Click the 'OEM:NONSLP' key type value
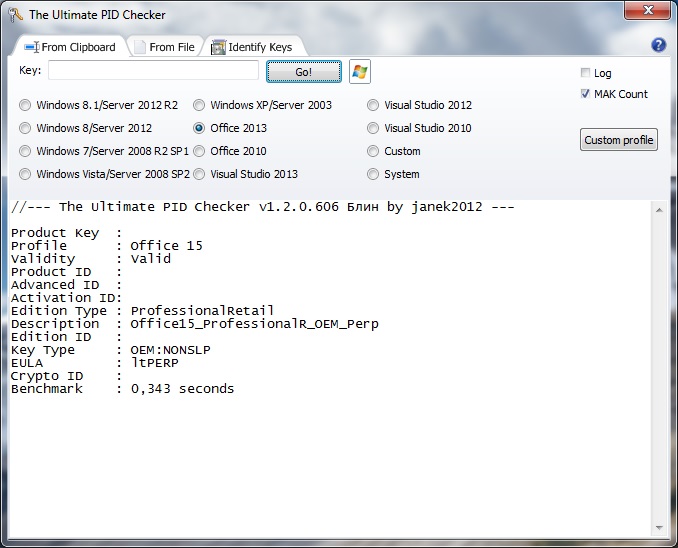 pos(170,349)
